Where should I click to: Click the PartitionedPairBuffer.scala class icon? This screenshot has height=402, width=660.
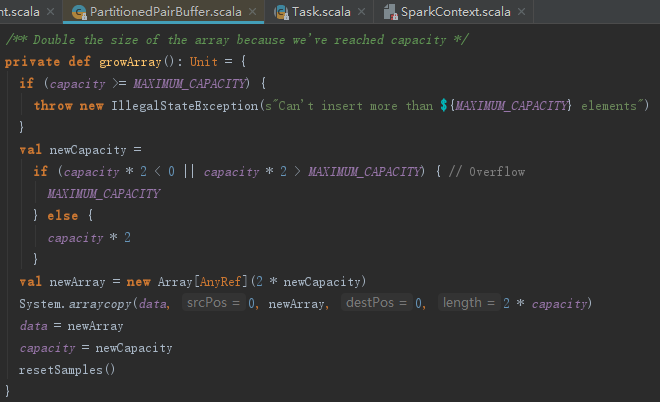tap(79, 12)
